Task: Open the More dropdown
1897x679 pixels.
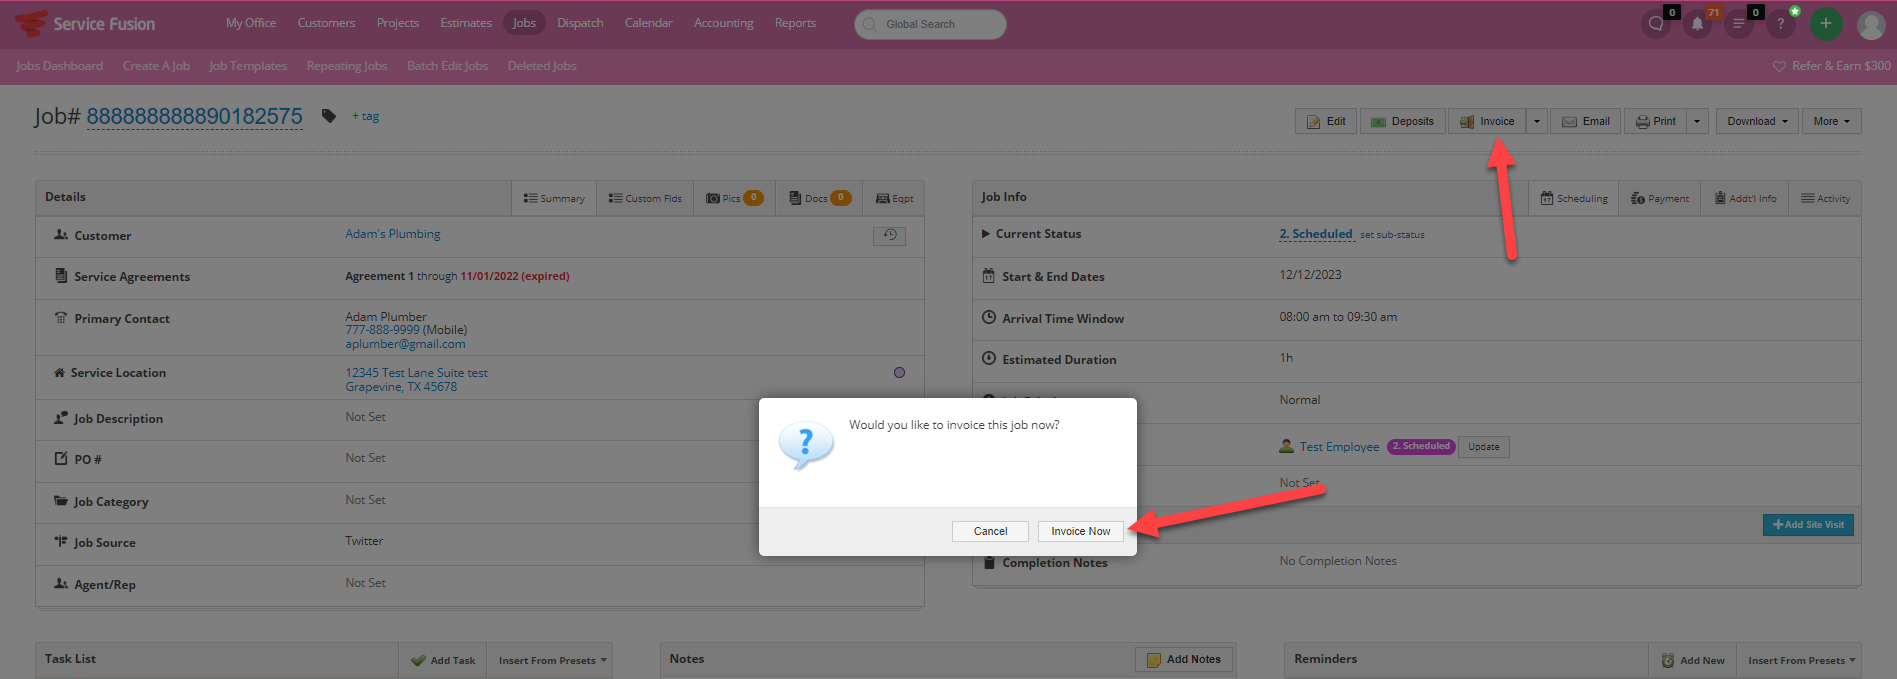Action: (1832, 121)
